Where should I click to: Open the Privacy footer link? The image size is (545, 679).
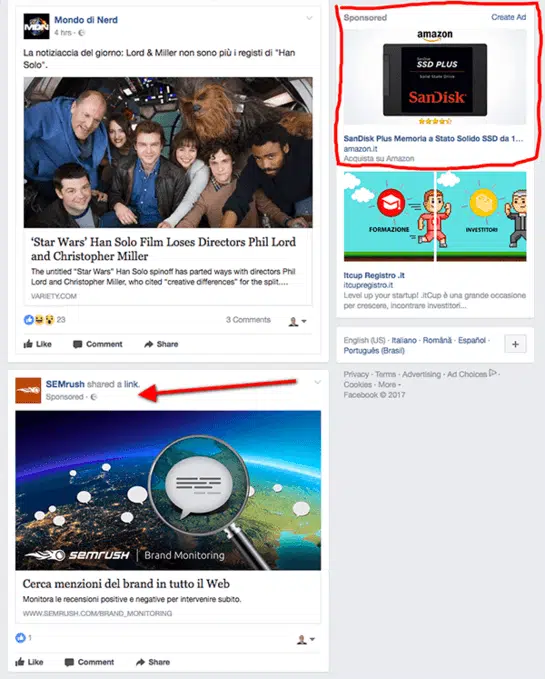356,374
